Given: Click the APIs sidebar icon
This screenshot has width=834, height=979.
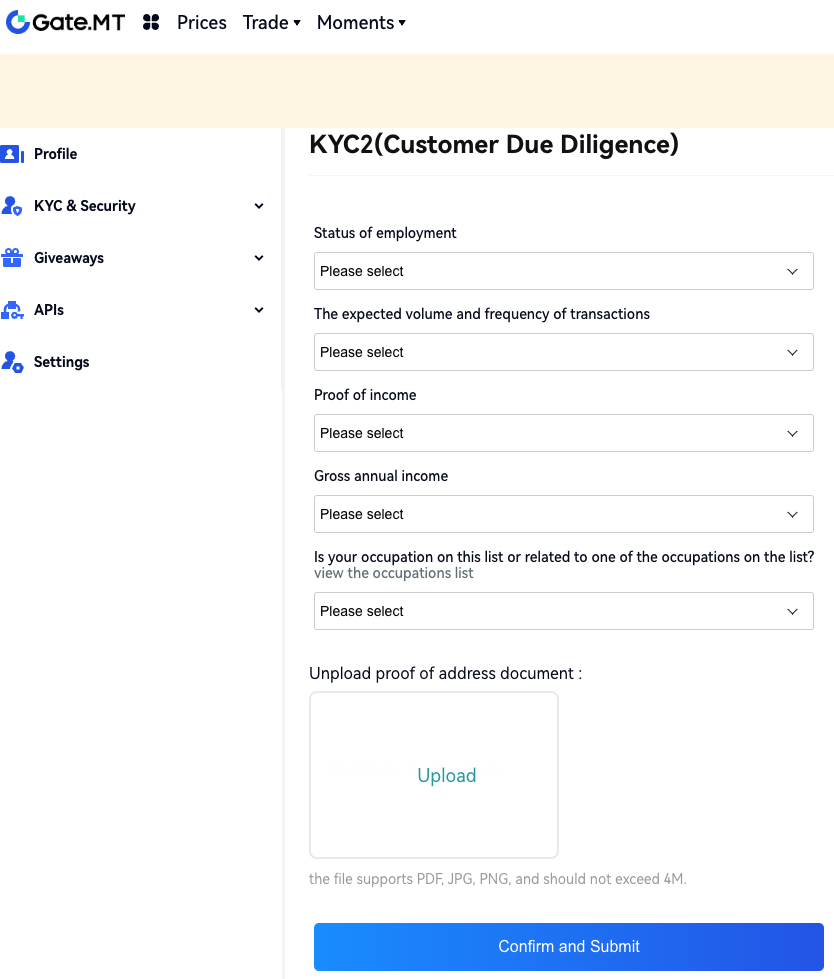Looking at the screenshot, I should 12,310.
